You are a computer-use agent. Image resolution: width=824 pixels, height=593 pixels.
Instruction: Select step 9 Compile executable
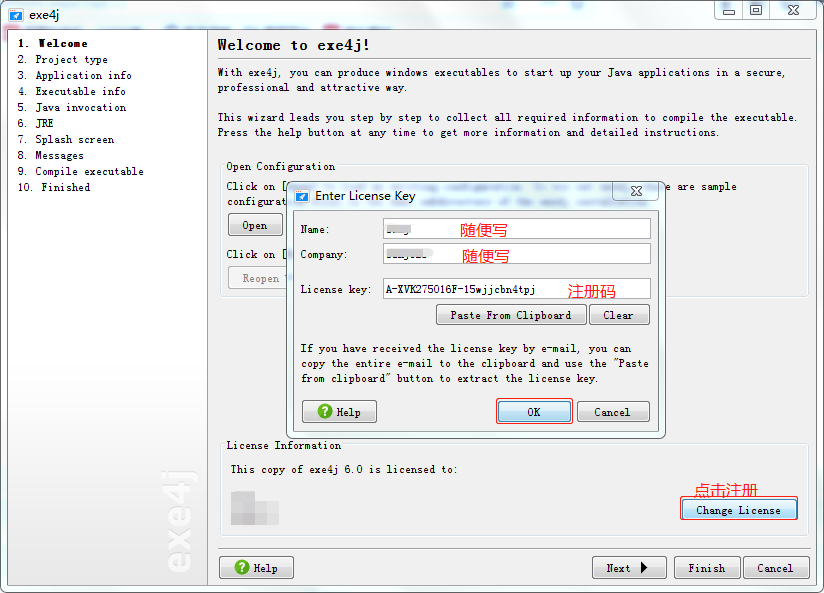80,171
